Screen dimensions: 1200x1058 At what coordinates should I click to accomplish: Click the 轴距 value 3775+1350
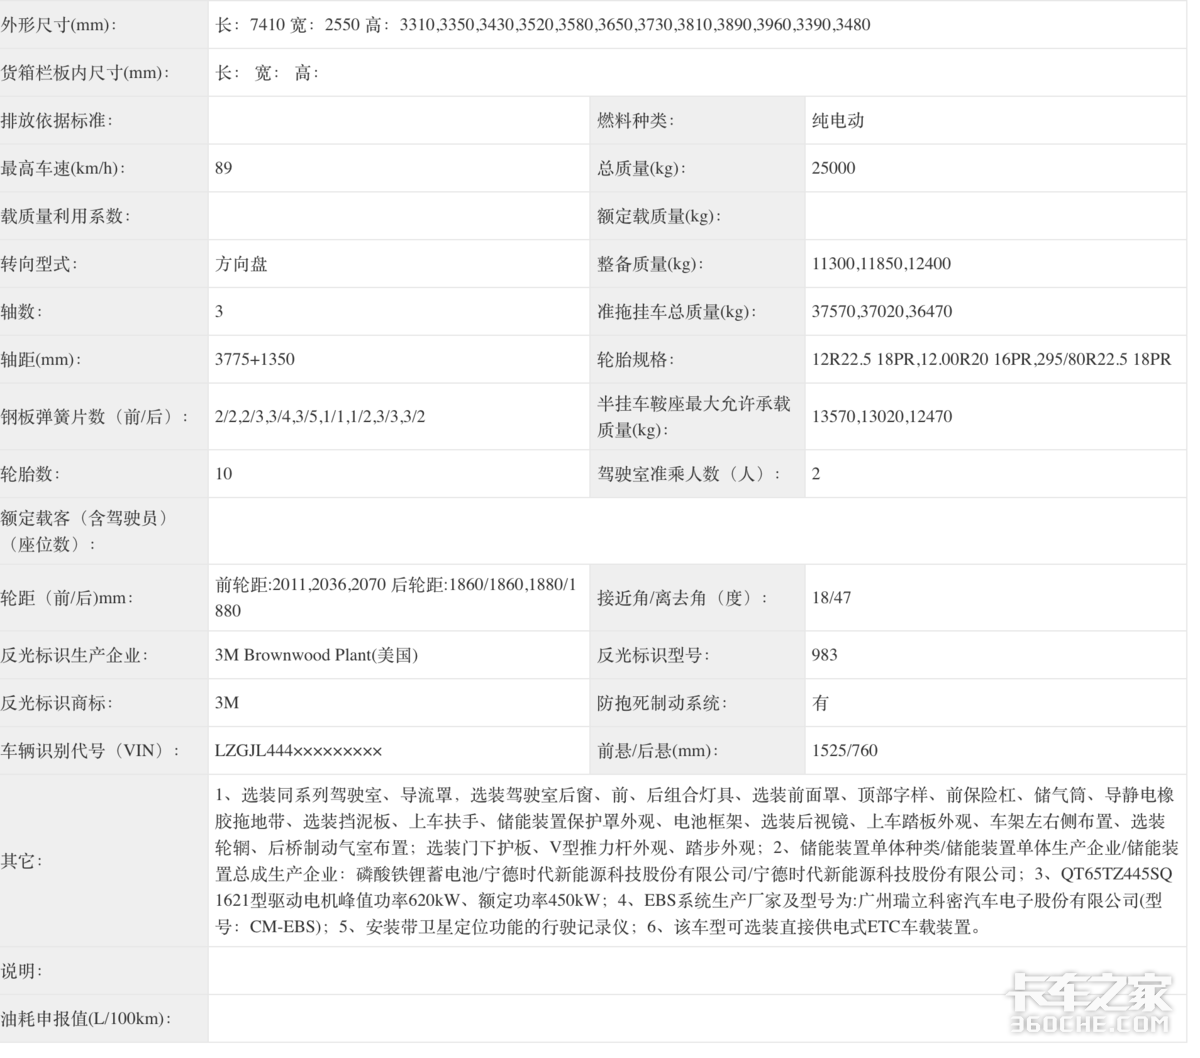click(x=253, y=358)
